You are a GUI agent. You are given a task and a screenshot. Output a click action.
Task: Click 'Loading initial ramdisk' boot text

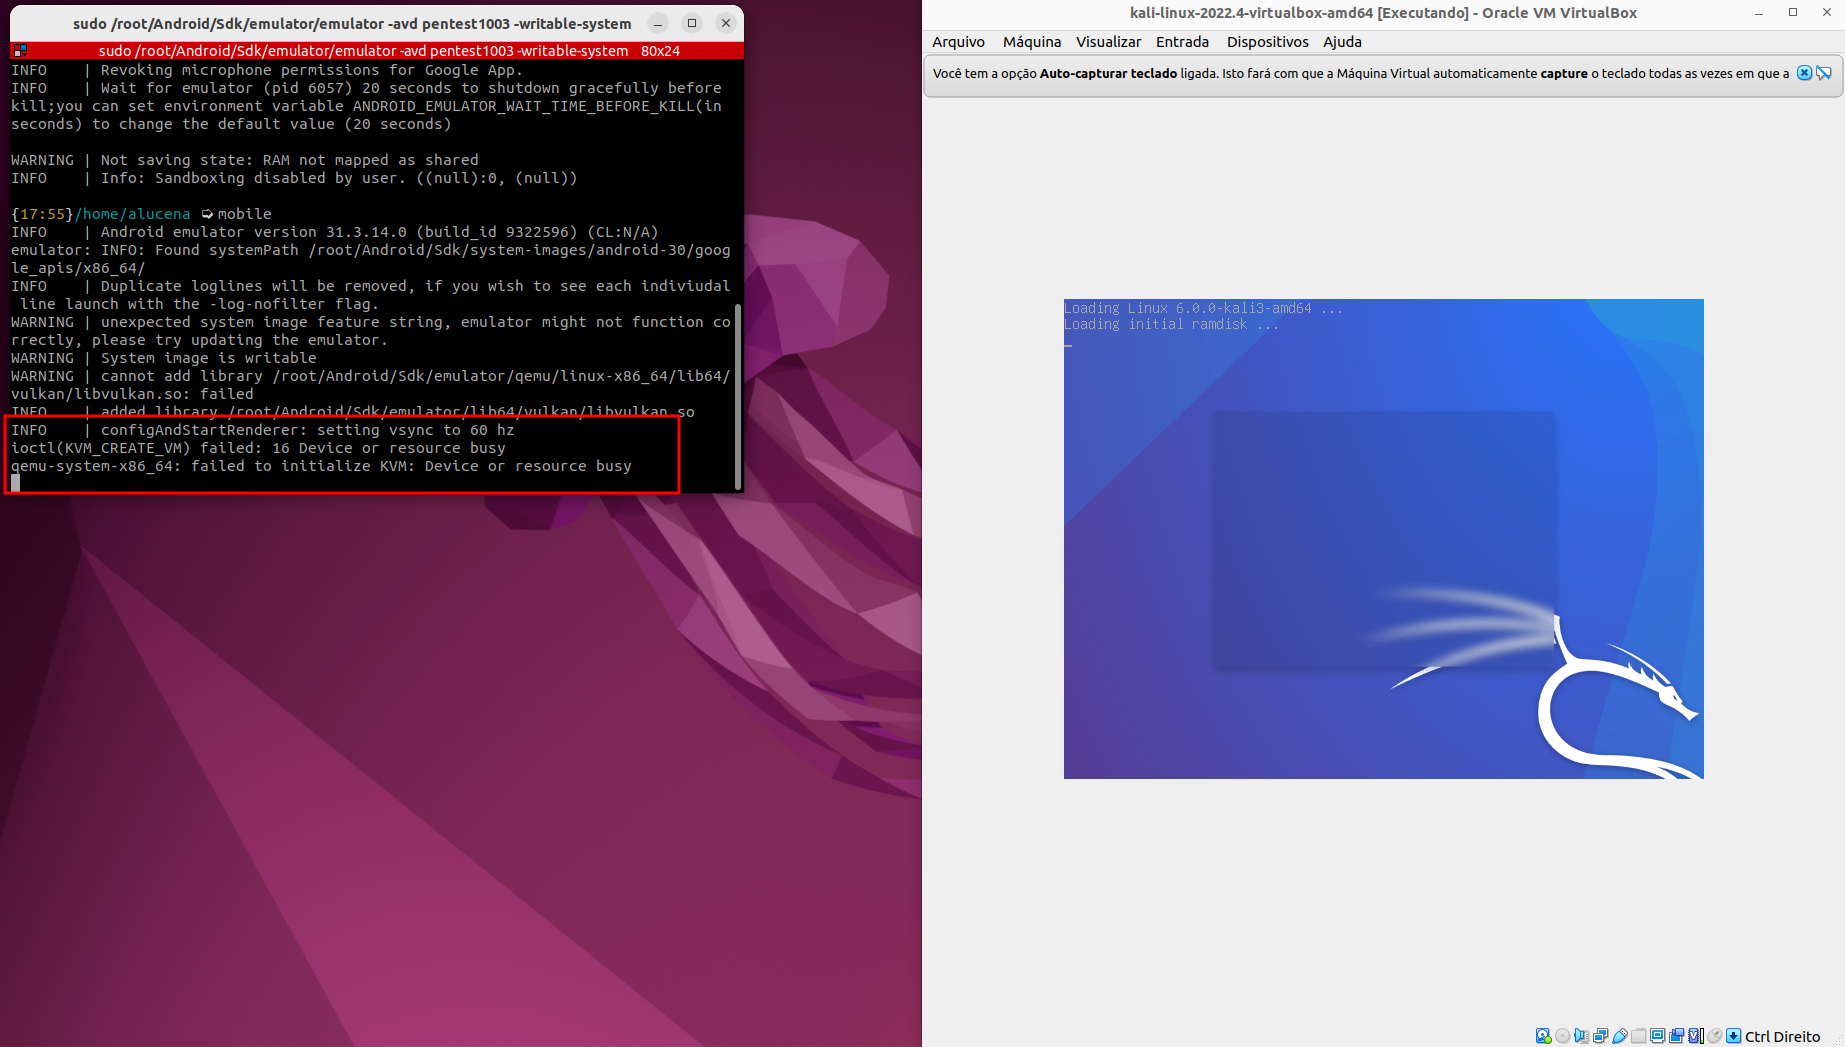[1171, 324]
